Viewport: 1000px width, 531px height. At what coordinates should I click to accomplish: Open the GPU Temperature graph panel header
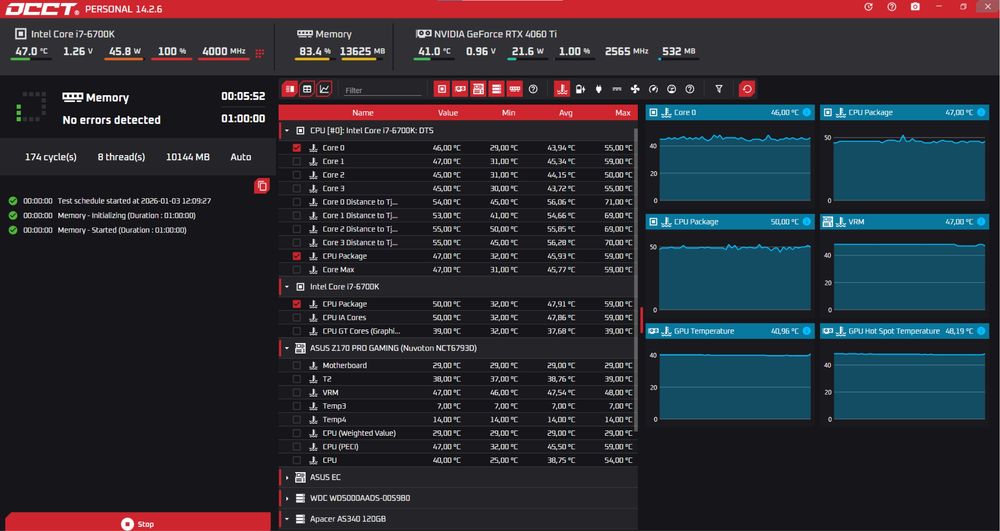(x=730, y=331)
